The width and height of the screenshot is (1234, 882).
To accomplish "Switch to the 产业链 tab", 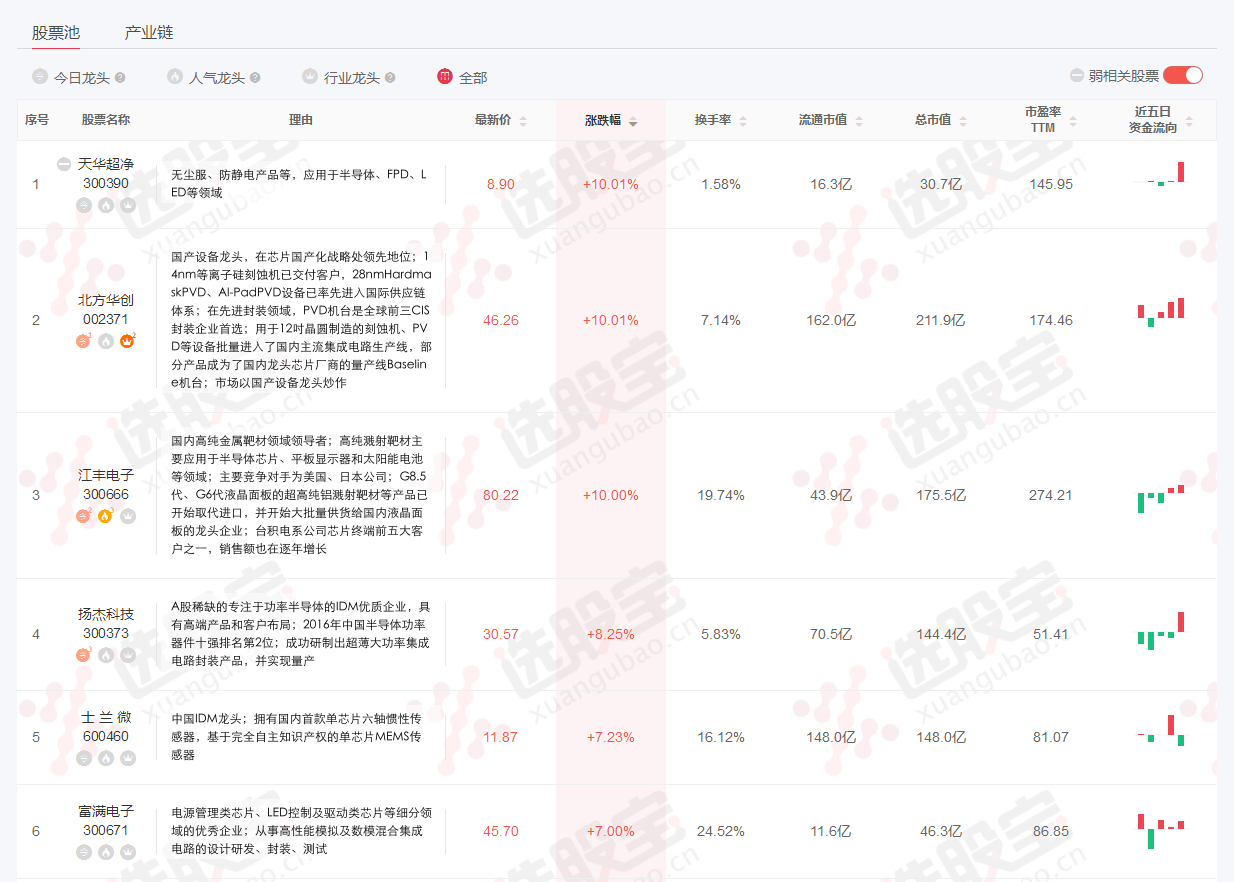I will pos(149,32).
